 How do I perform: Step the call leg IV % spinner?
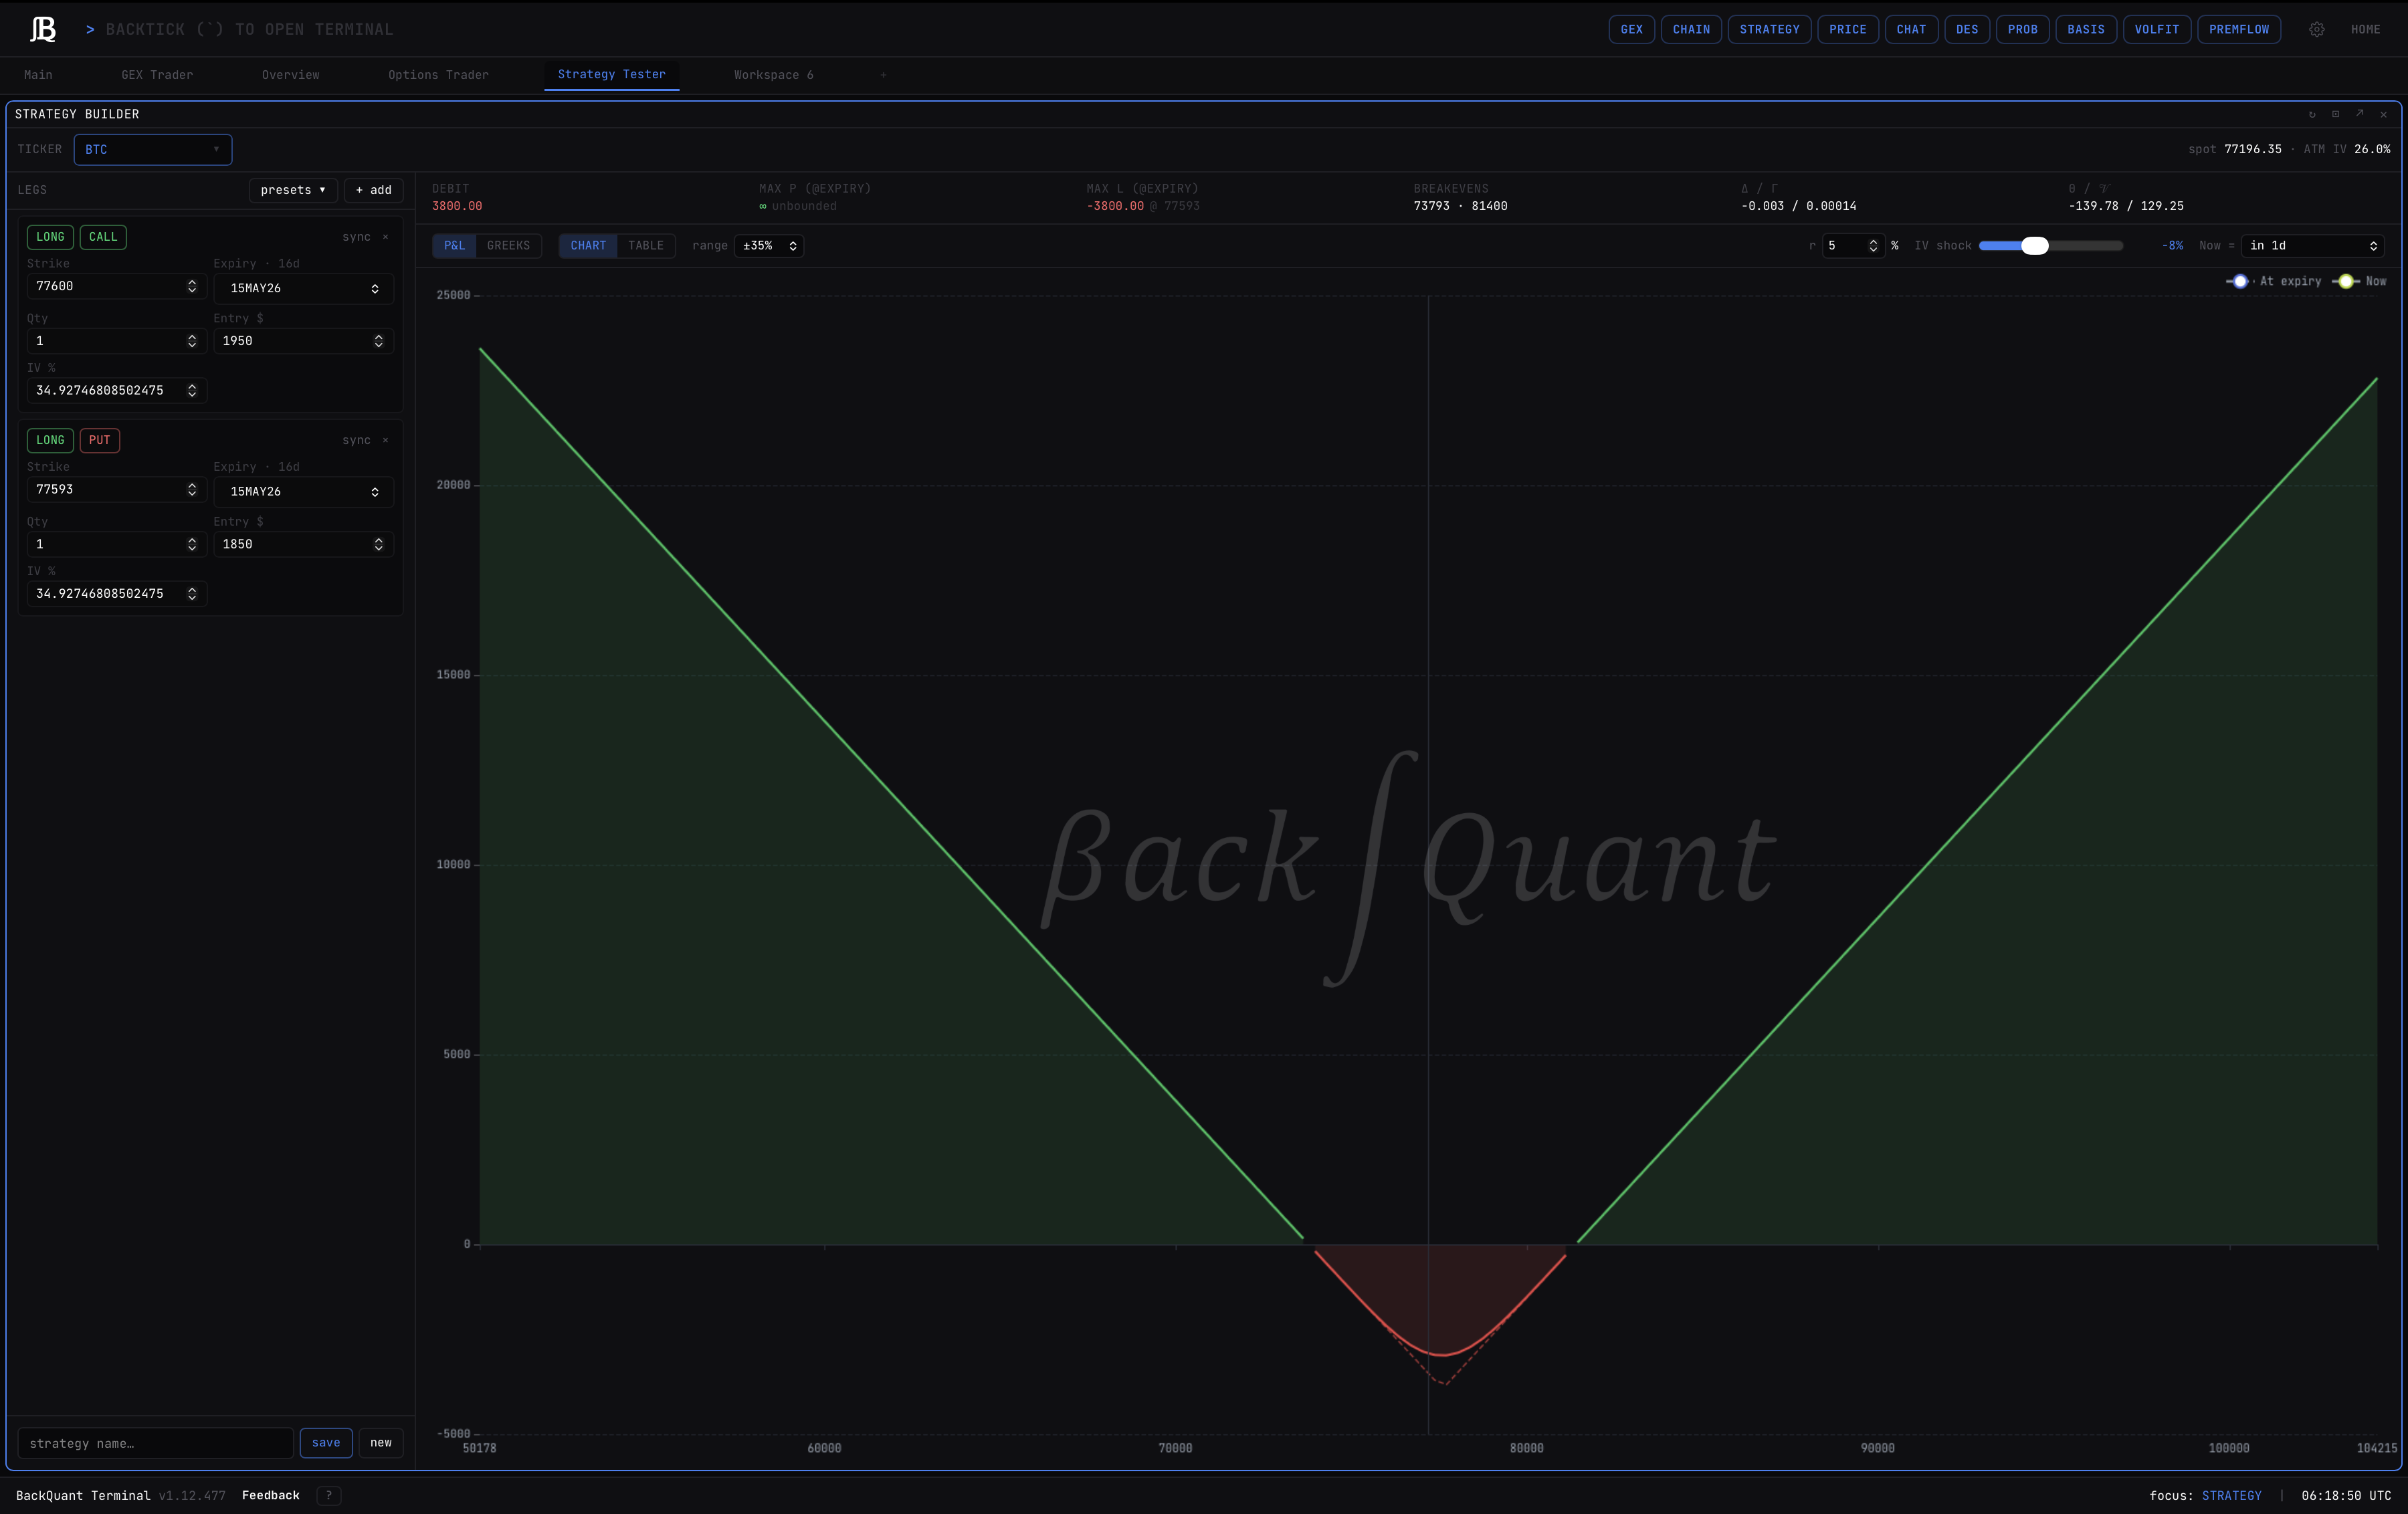tap(192, 391)
